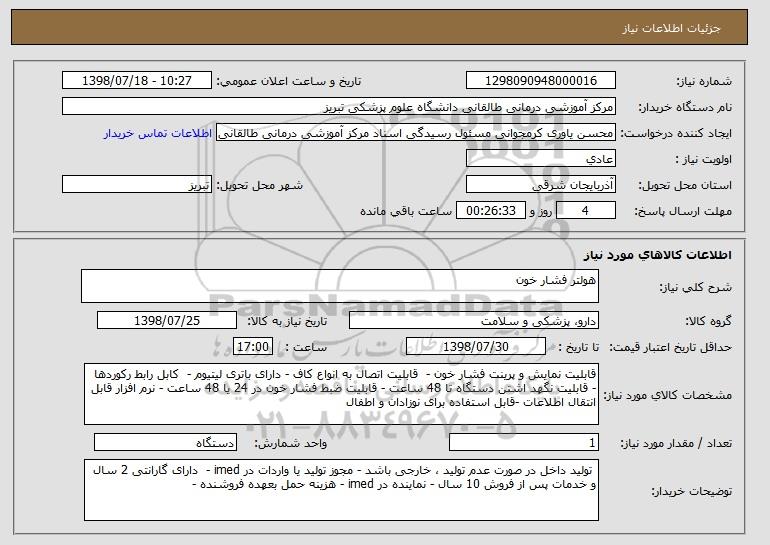Image resolution: width=770 pixels, height=545 pixels.
Task: Click the label تاریخ نیاز به کالا
Action: tap(287, 322)
